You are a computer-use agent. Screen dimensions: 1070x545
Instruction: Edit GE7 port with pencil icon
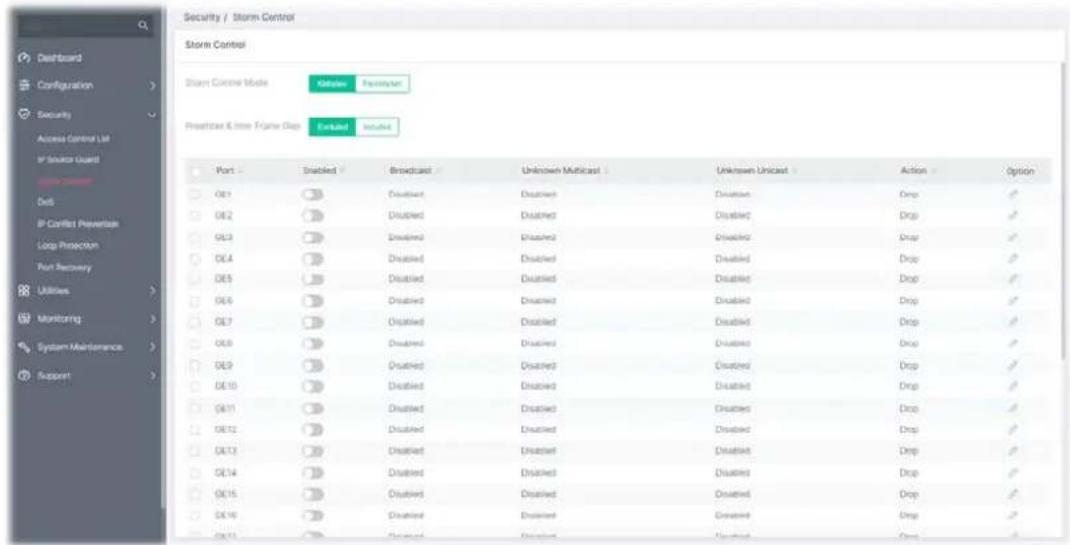[x=1013, y=322]
